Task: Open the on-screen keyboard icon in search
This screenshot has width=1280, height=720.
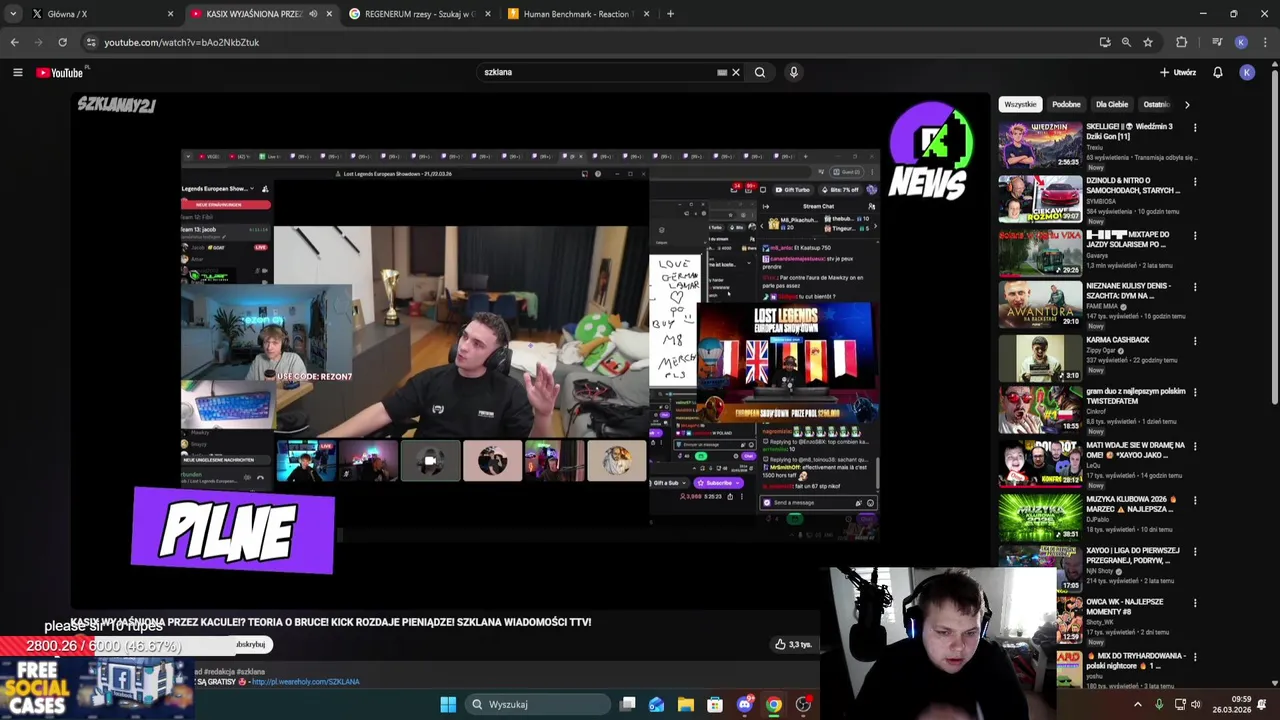Action: (x=722, y=72)
